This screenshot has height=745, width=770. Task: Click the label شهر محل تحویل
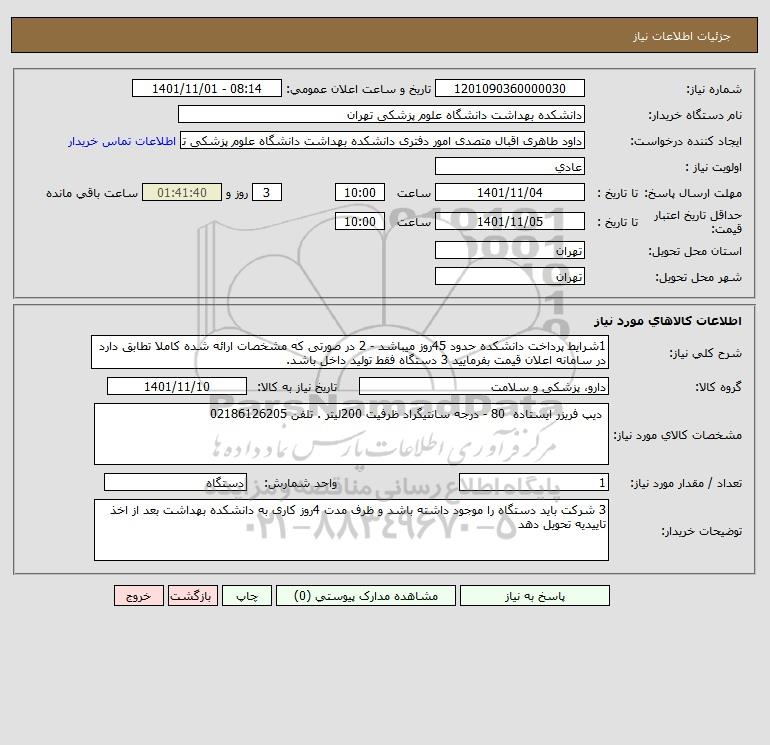pyautogui.click(x=698, y=277)
